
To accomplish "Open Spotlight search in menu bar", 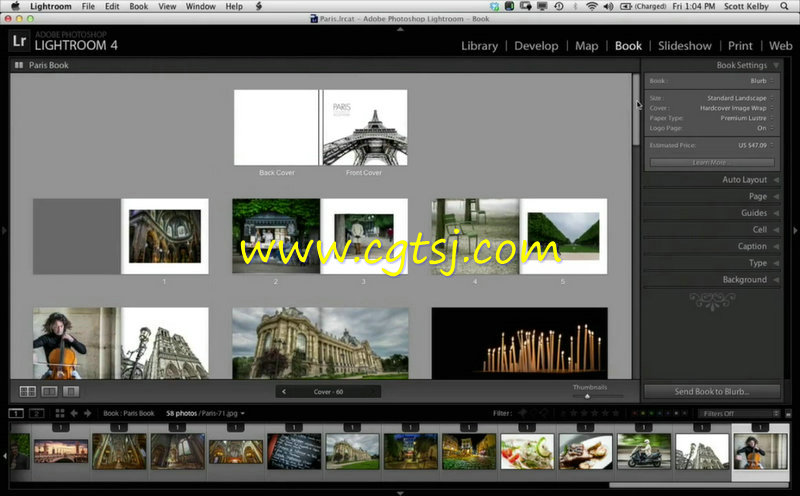I will click(784, 6).
